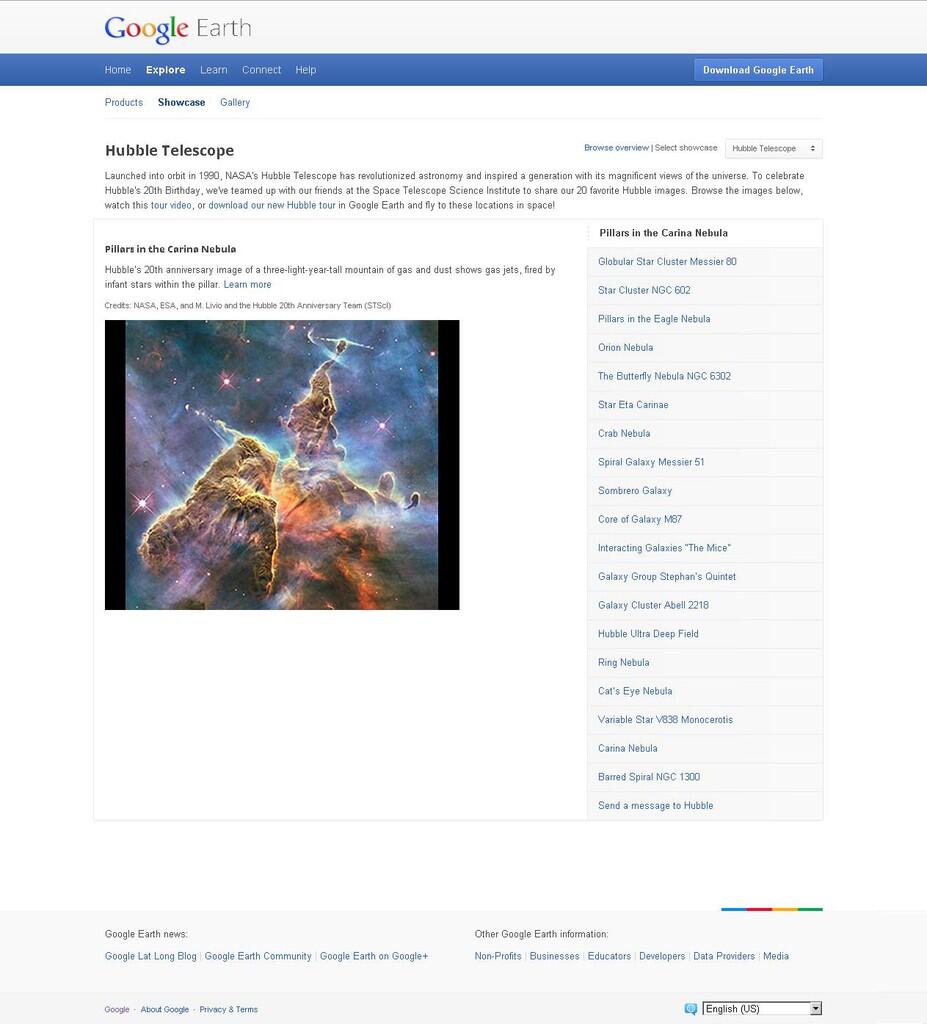
Task: Select Pillars in the Eagle Nebula
Action: click(705, 319)
